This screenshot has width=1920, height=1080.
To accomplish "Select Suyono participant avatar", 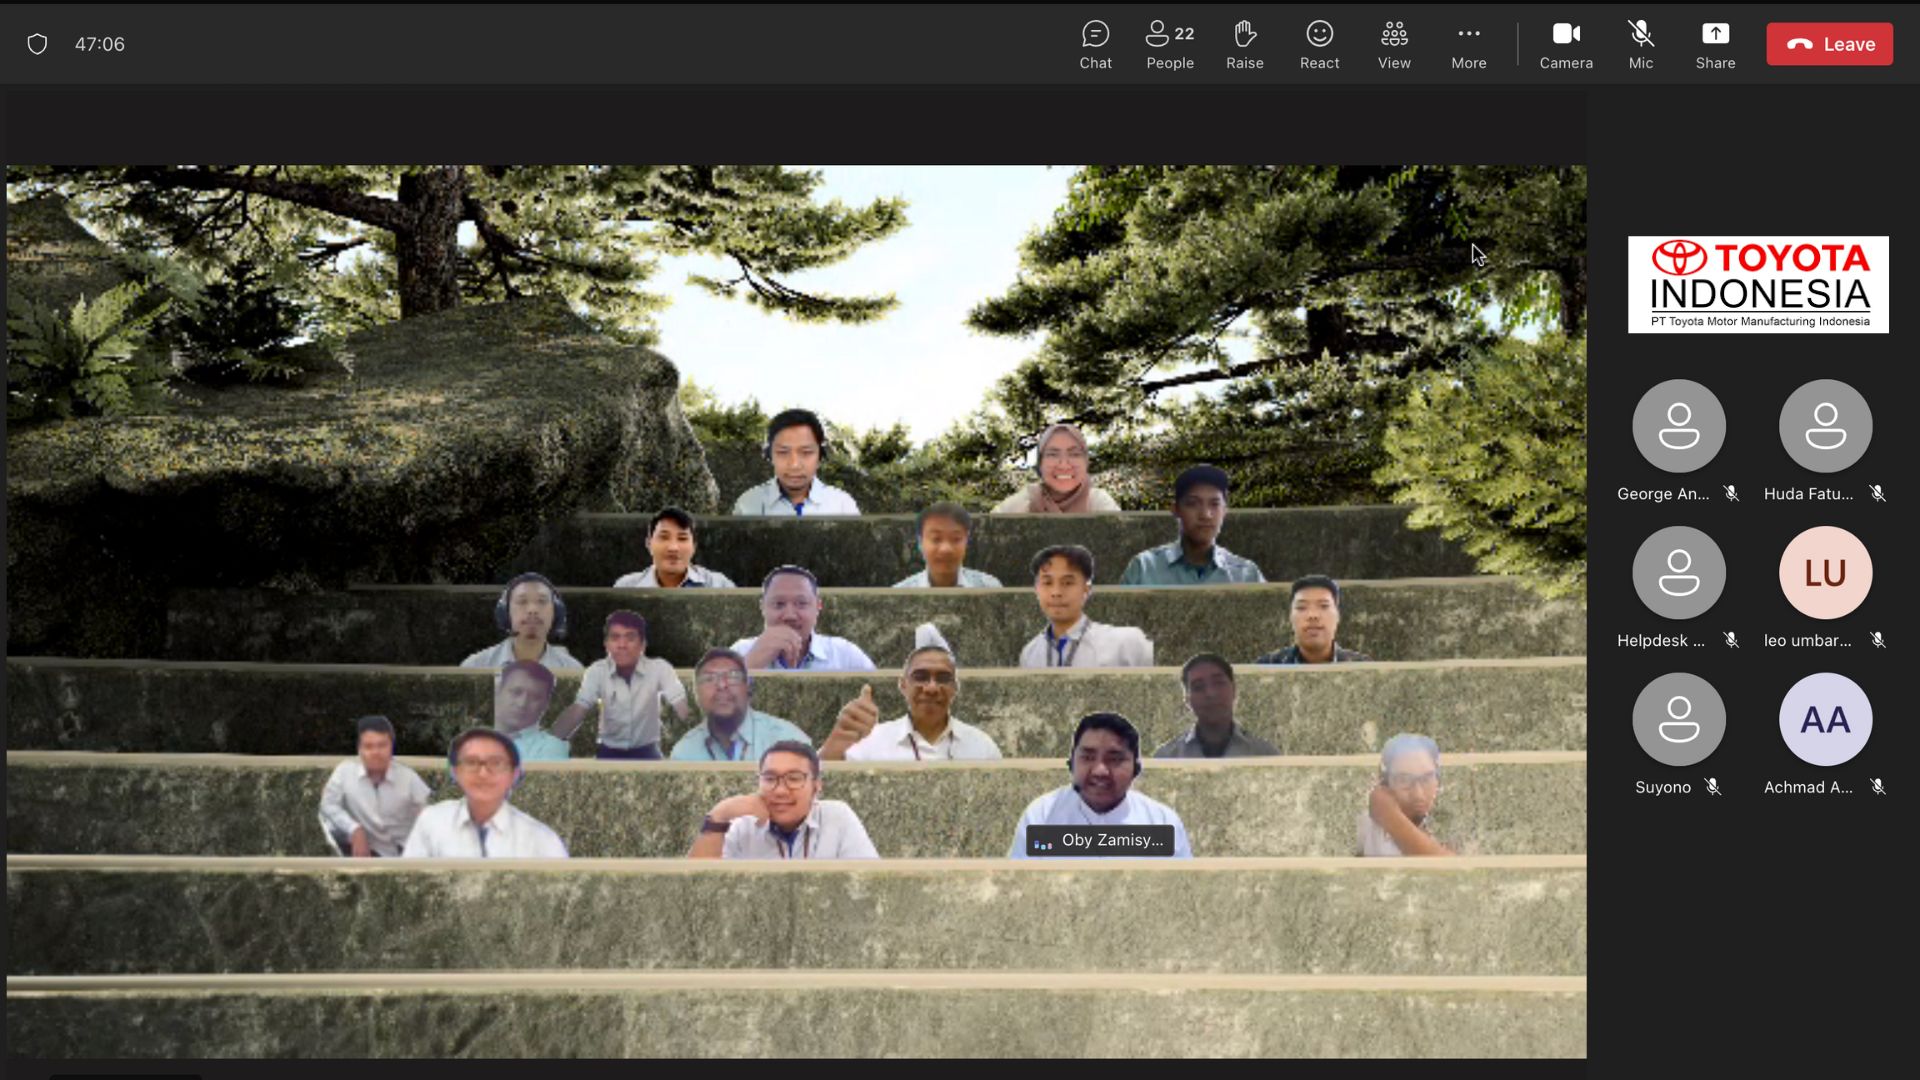I will [x=1679, y=720].
